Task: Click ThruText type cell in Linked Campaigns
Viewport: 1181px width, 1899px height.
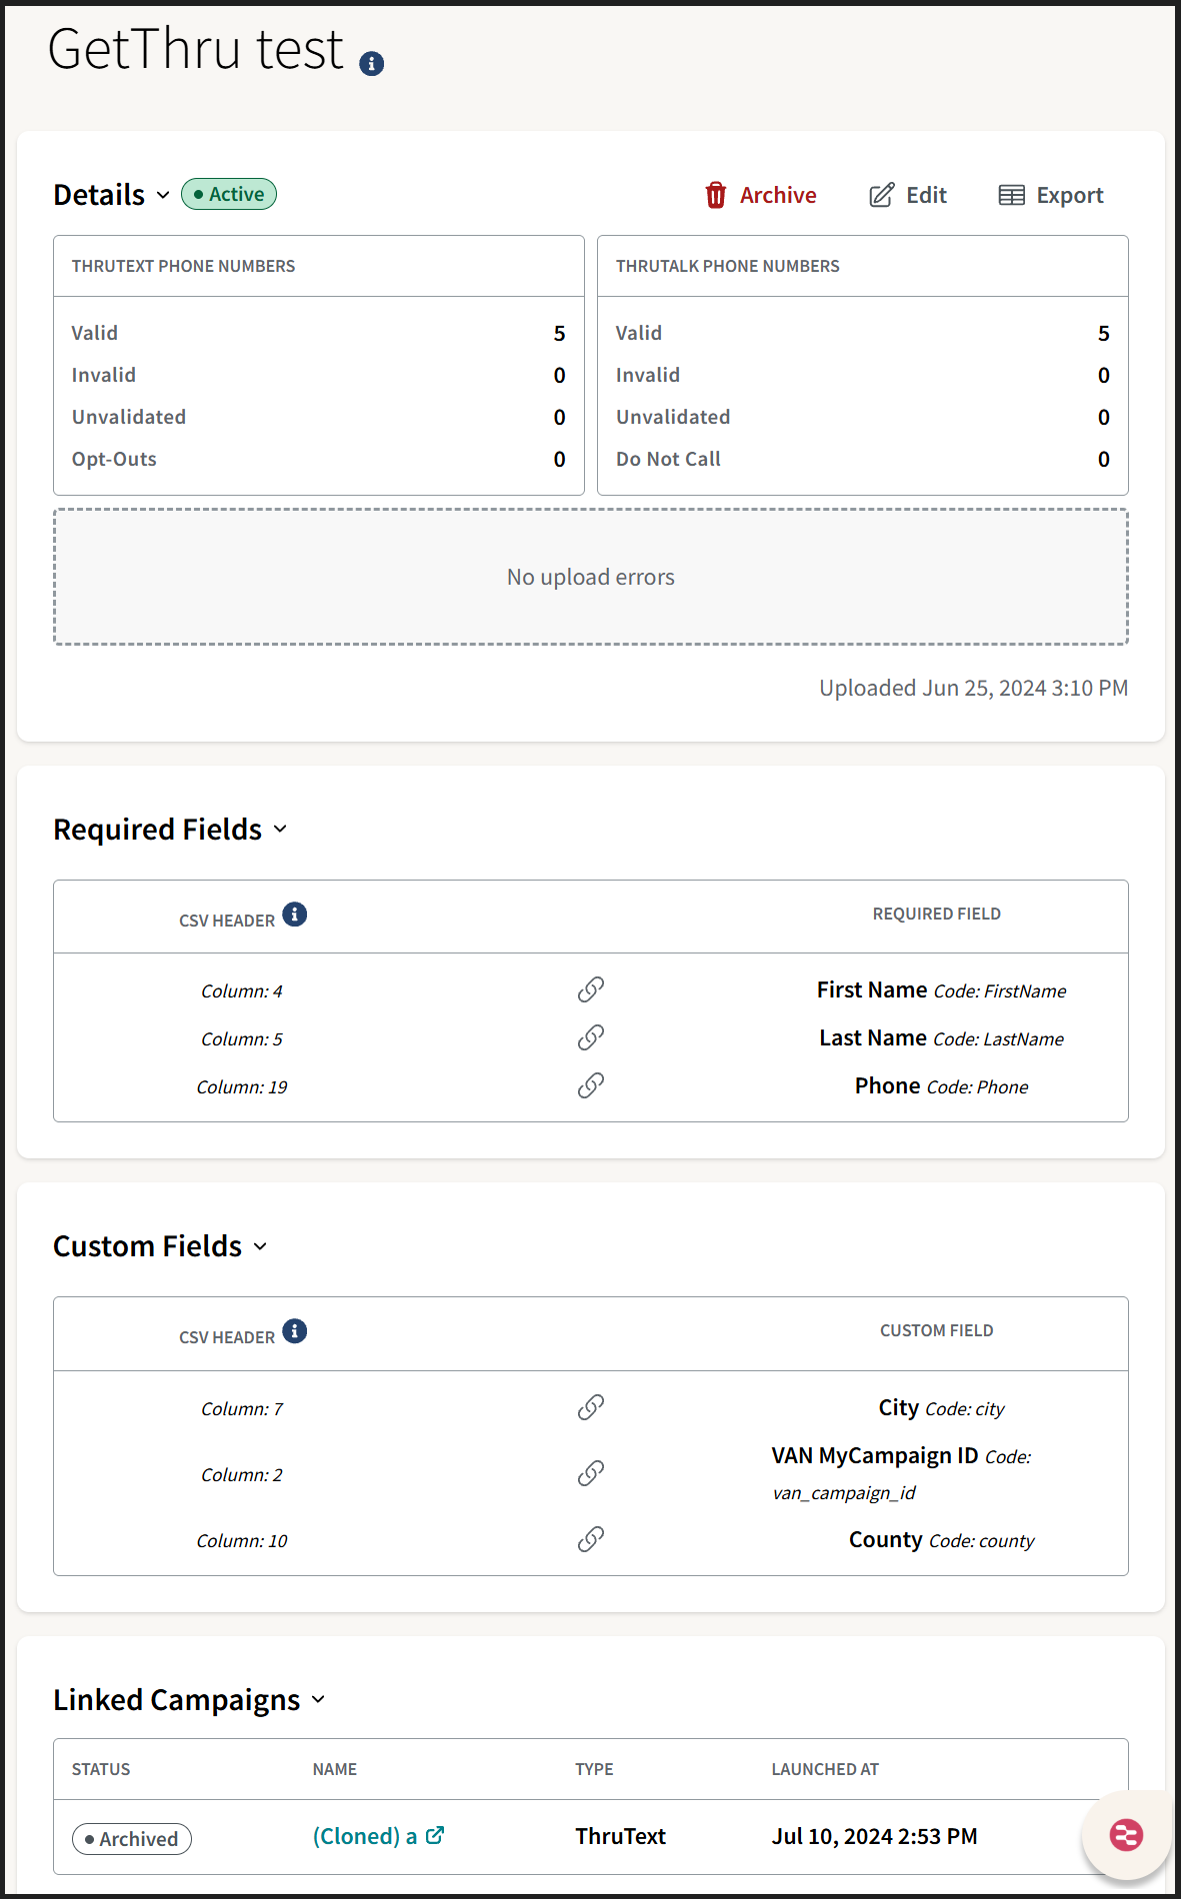Action: click(x=620, y=1836)
